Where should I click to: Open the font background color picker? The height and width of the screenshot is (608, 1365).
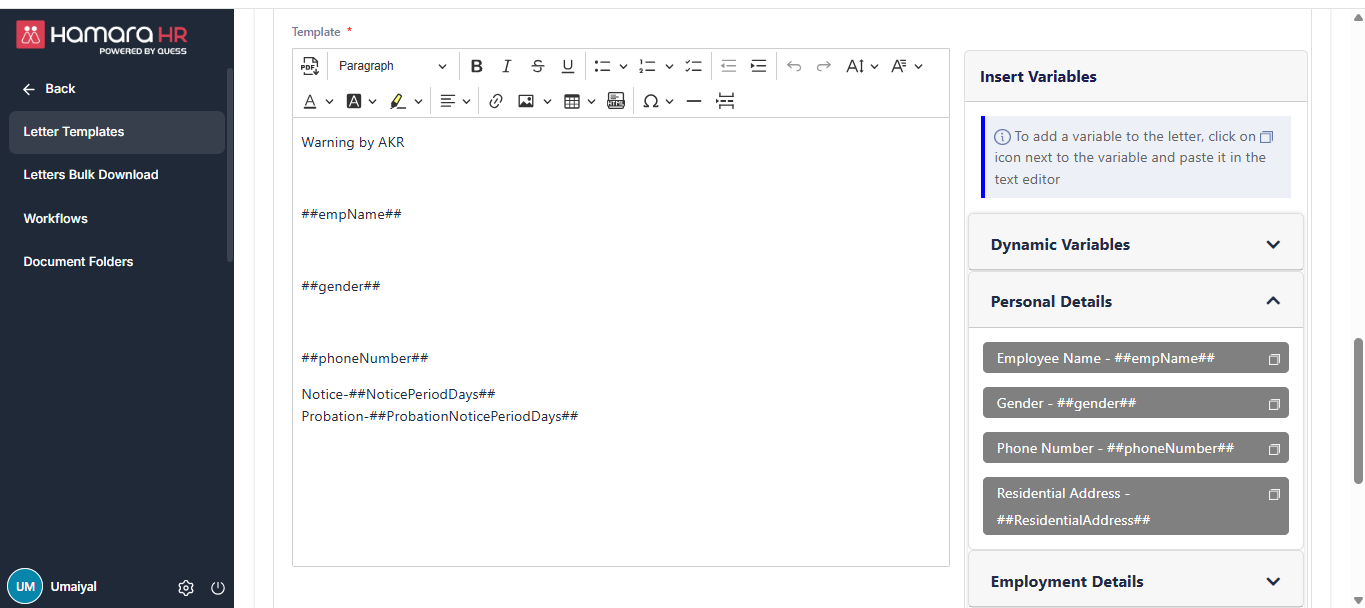coord(361,101)
